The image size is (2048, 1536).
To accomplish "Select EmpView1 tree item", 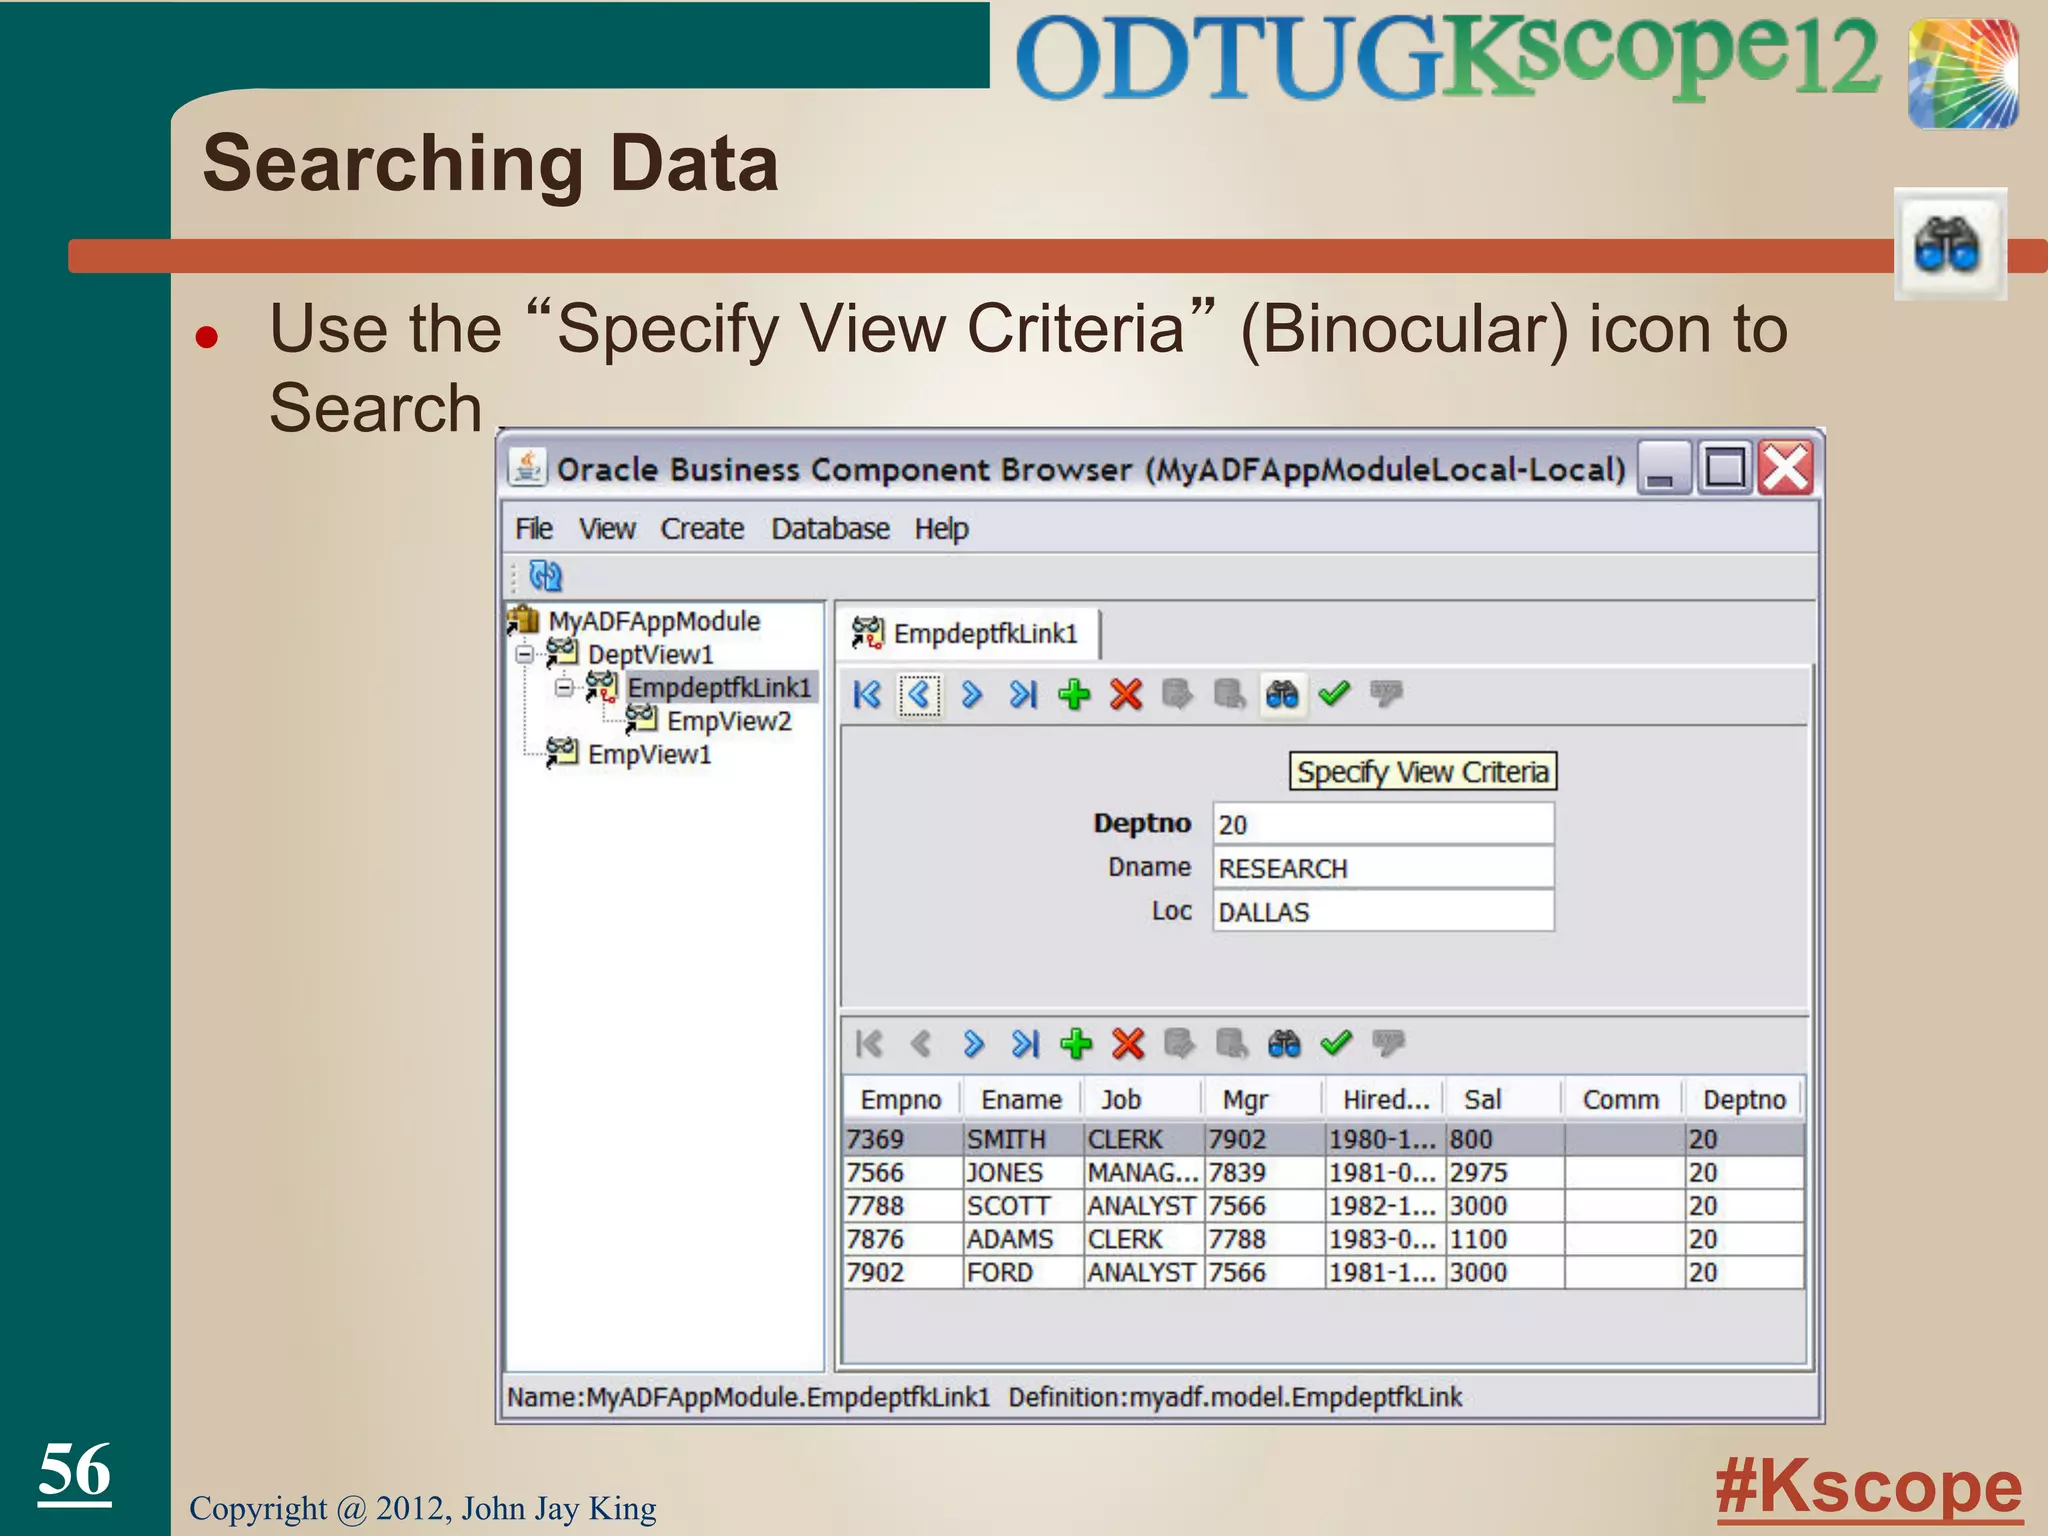I will coord(649,754).
